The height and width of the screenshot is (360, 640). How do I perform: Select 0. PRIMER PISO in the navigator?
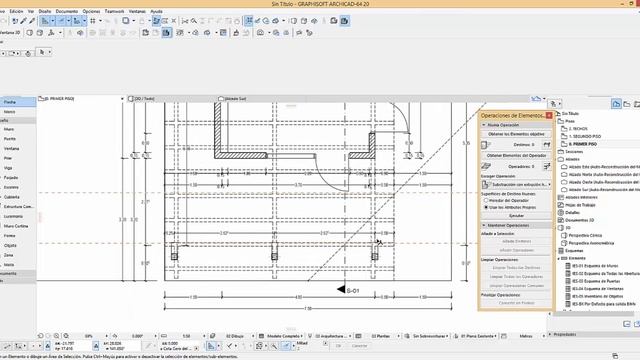pos(583,144)
